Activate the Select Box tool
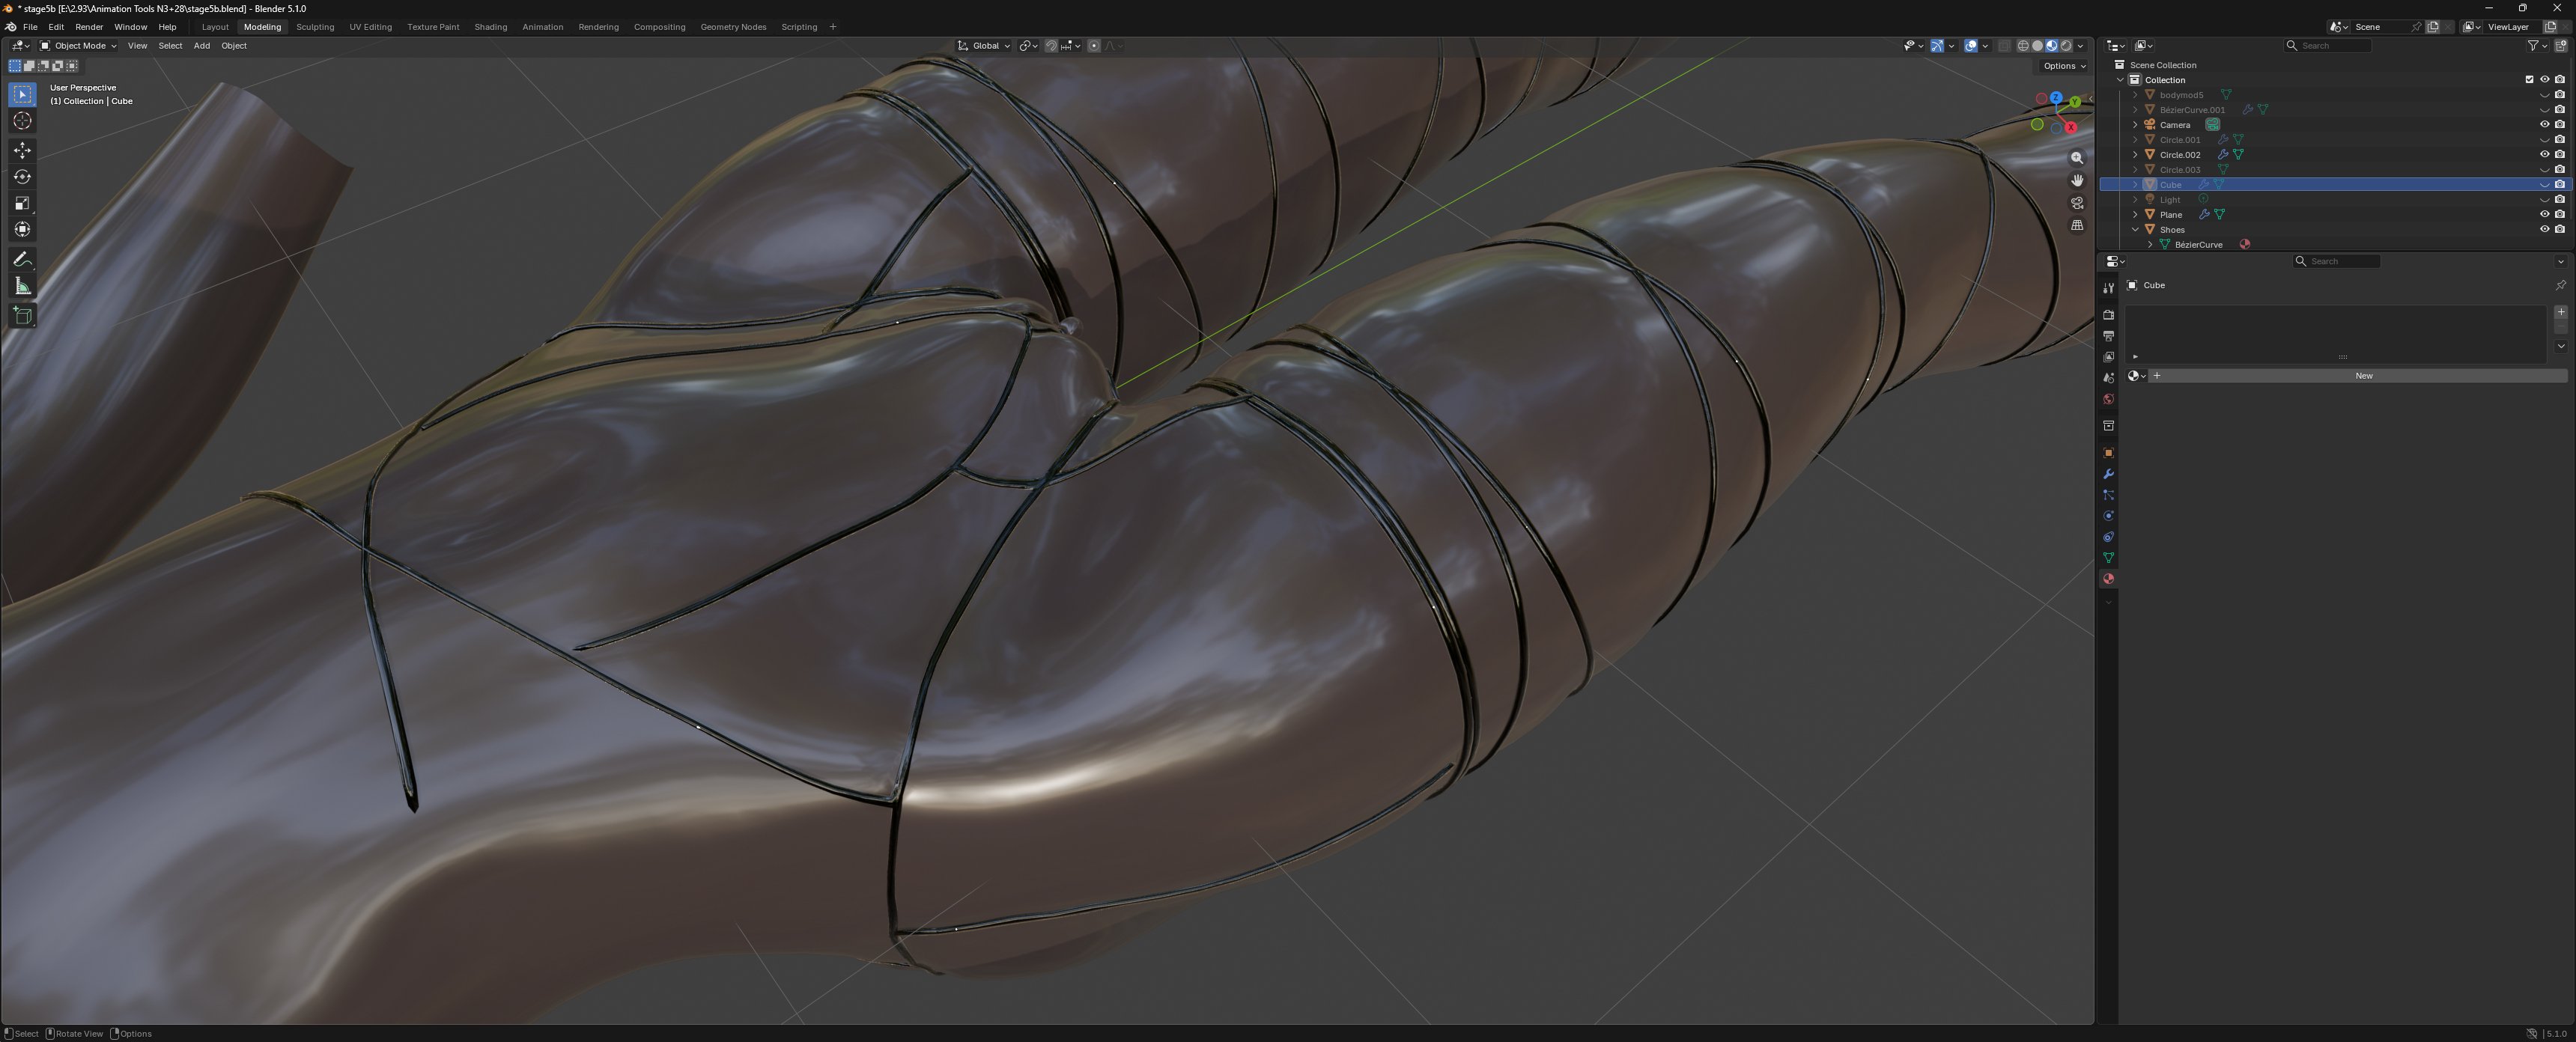The image size is (2576, 1042). [x=22, y=94]
